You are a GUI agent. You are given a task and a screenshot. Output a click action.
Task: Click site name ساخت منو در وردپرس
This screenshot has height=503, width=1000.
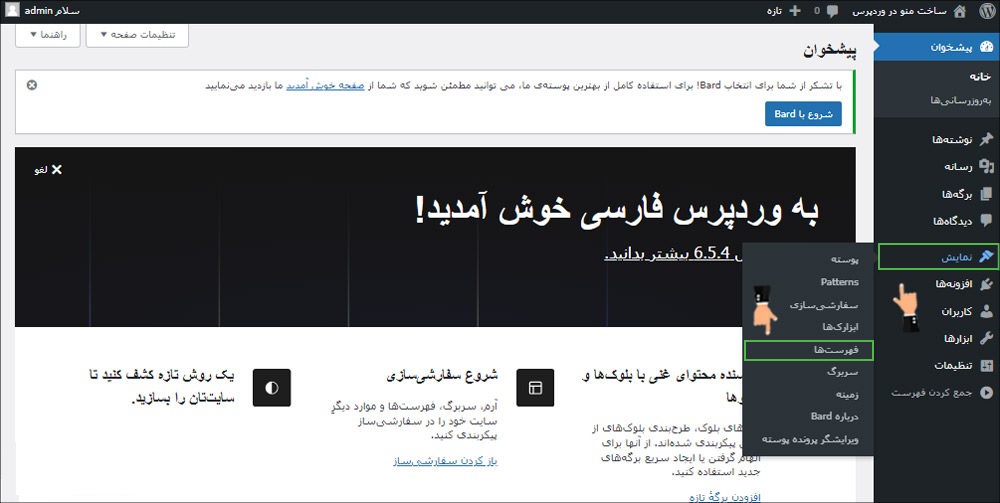pos(900,11)
